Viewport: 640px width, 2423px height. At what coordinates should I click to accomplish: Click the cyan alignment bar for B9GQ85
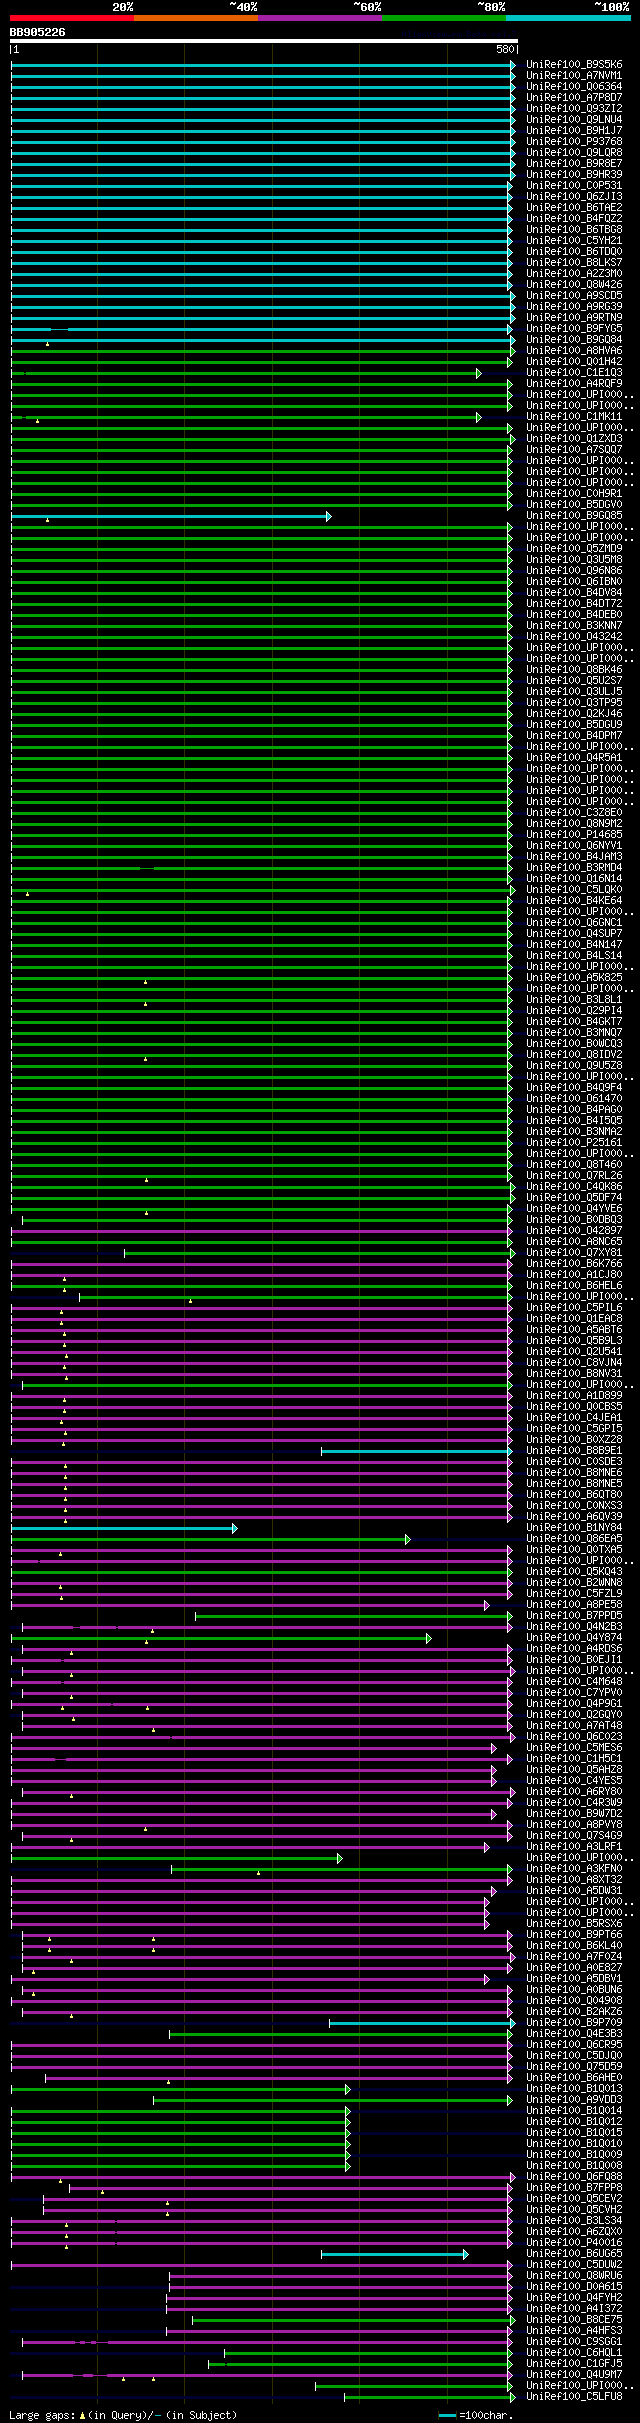click(x=170, y=516)
